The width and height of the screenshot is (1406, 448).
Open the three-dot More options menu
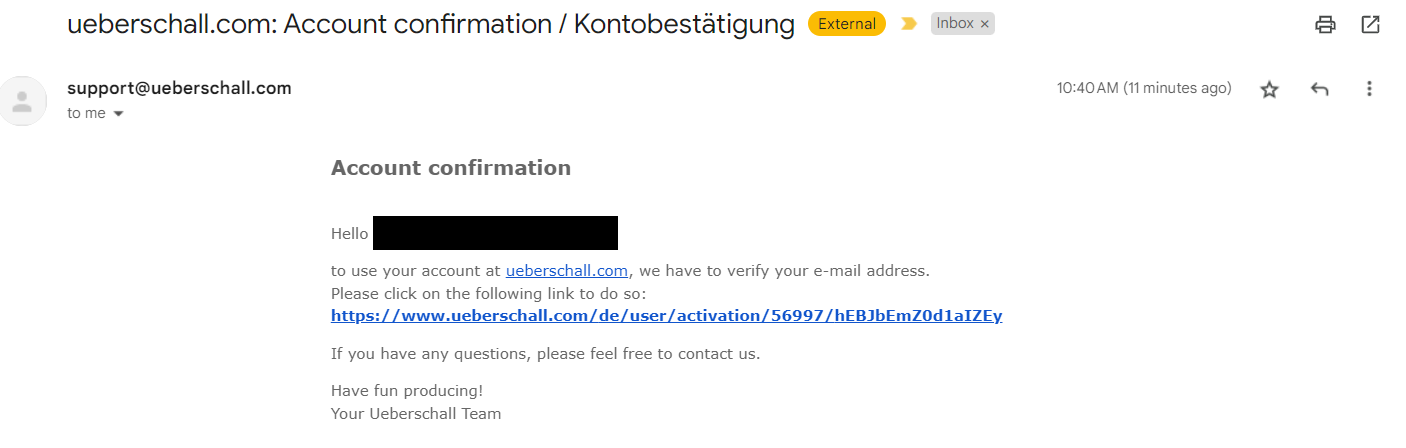click(x=1369, y=89)
